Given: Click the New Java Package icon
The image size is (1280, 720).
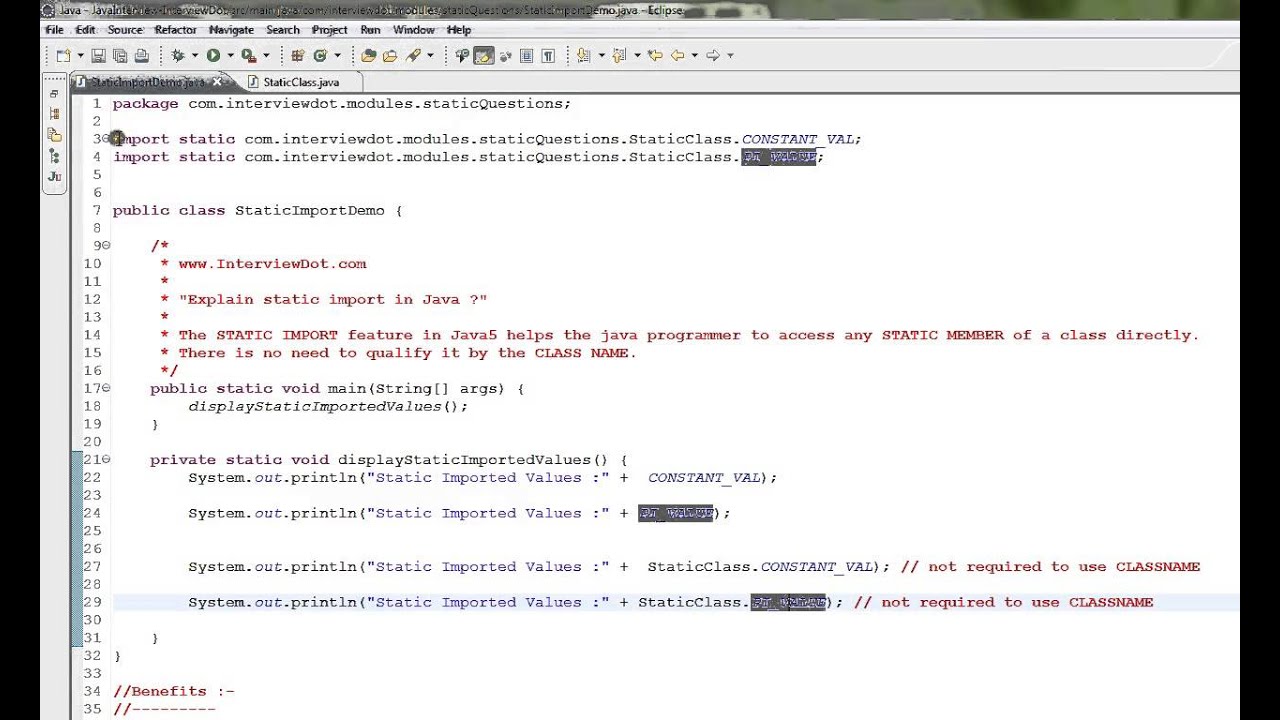Looking at the screenshot, I should [x=297, y=55].
